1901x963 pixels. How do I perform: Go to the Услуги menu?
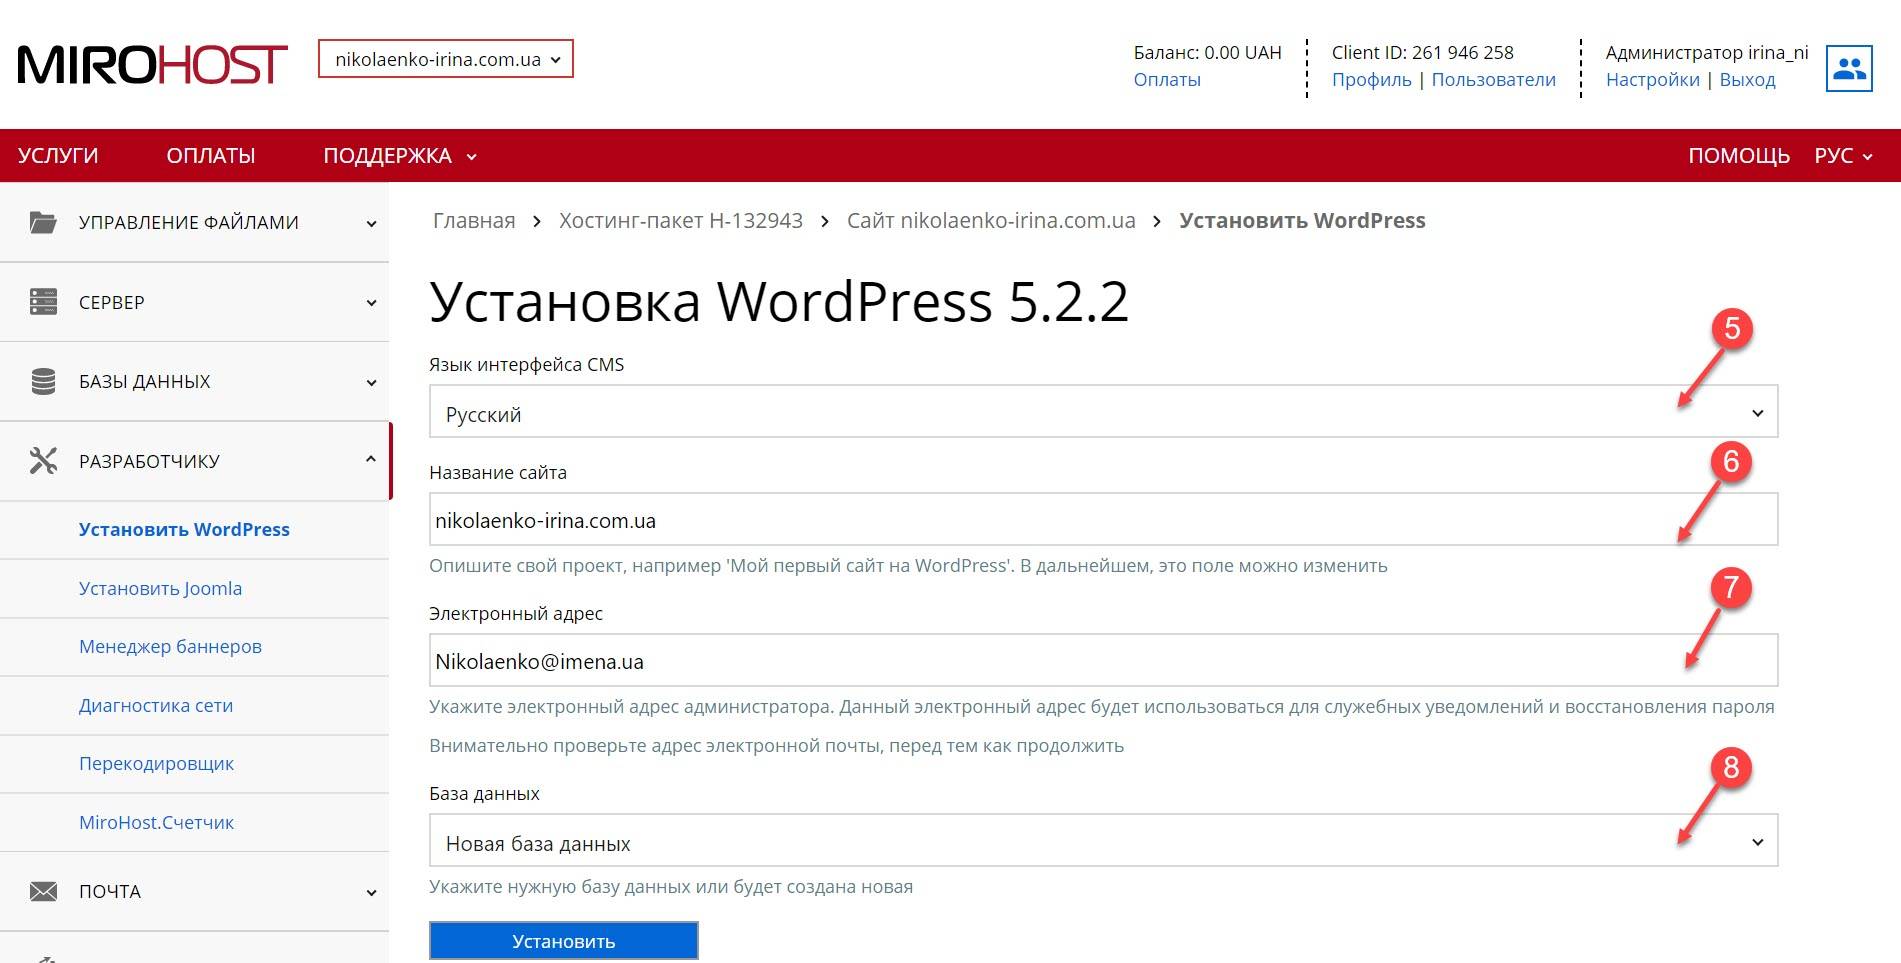pyautogui.click(x=58, y=155)
